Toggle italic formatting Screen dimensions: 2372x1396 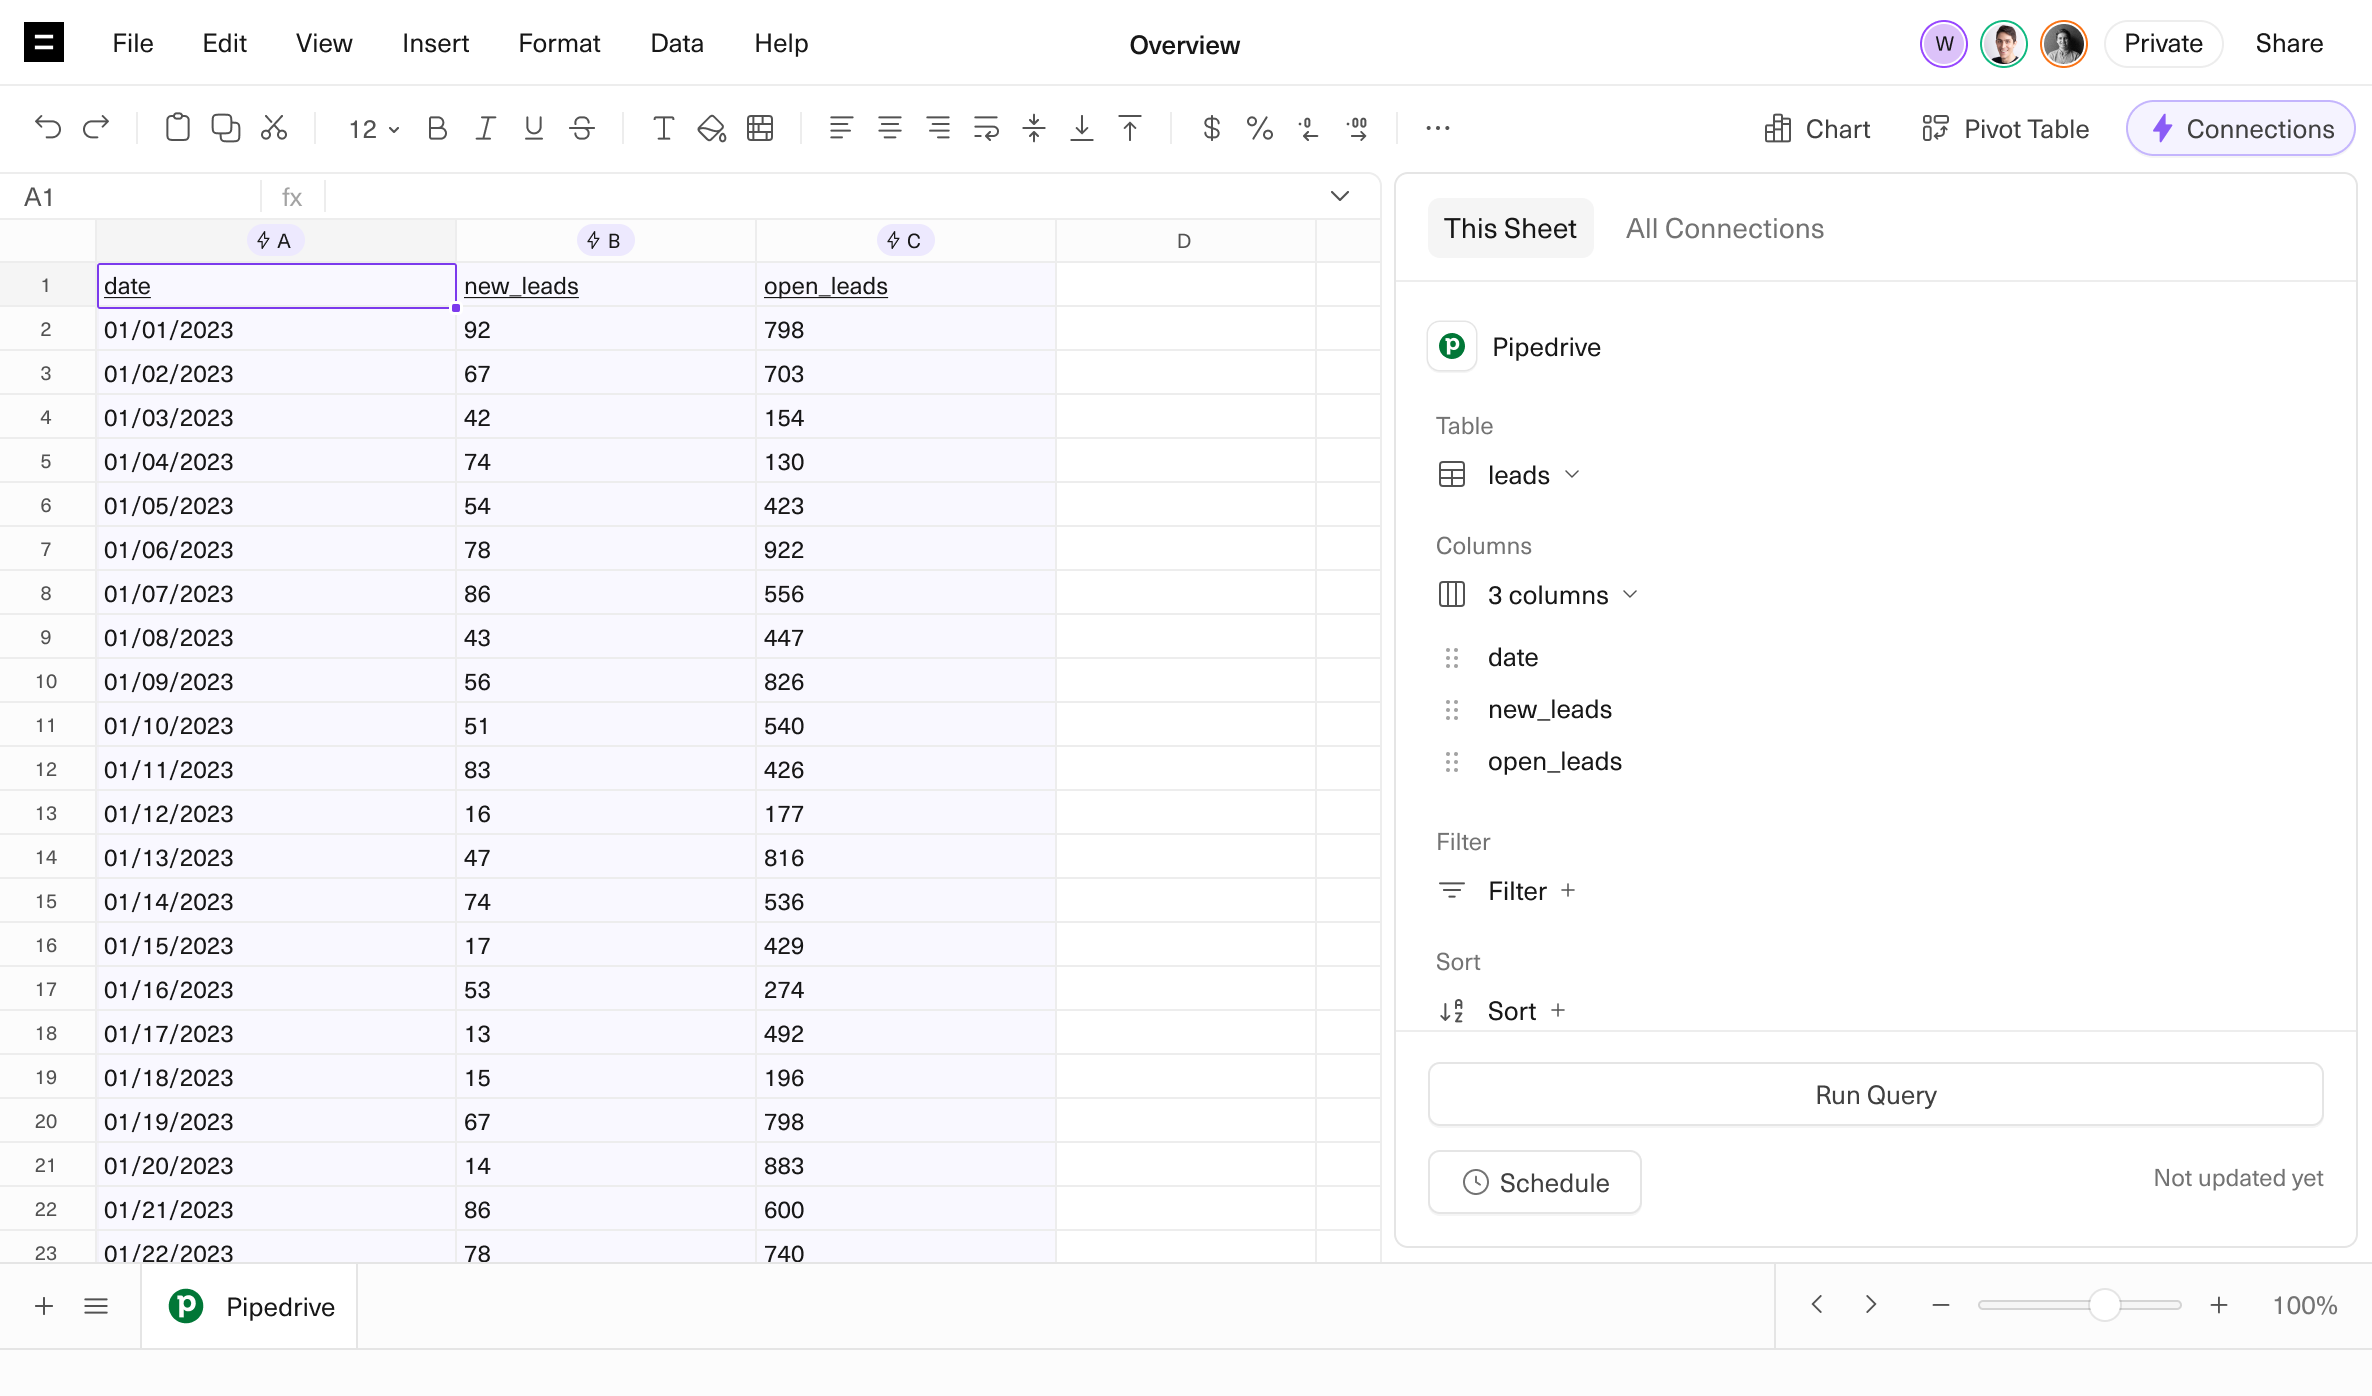pos(485,128)
